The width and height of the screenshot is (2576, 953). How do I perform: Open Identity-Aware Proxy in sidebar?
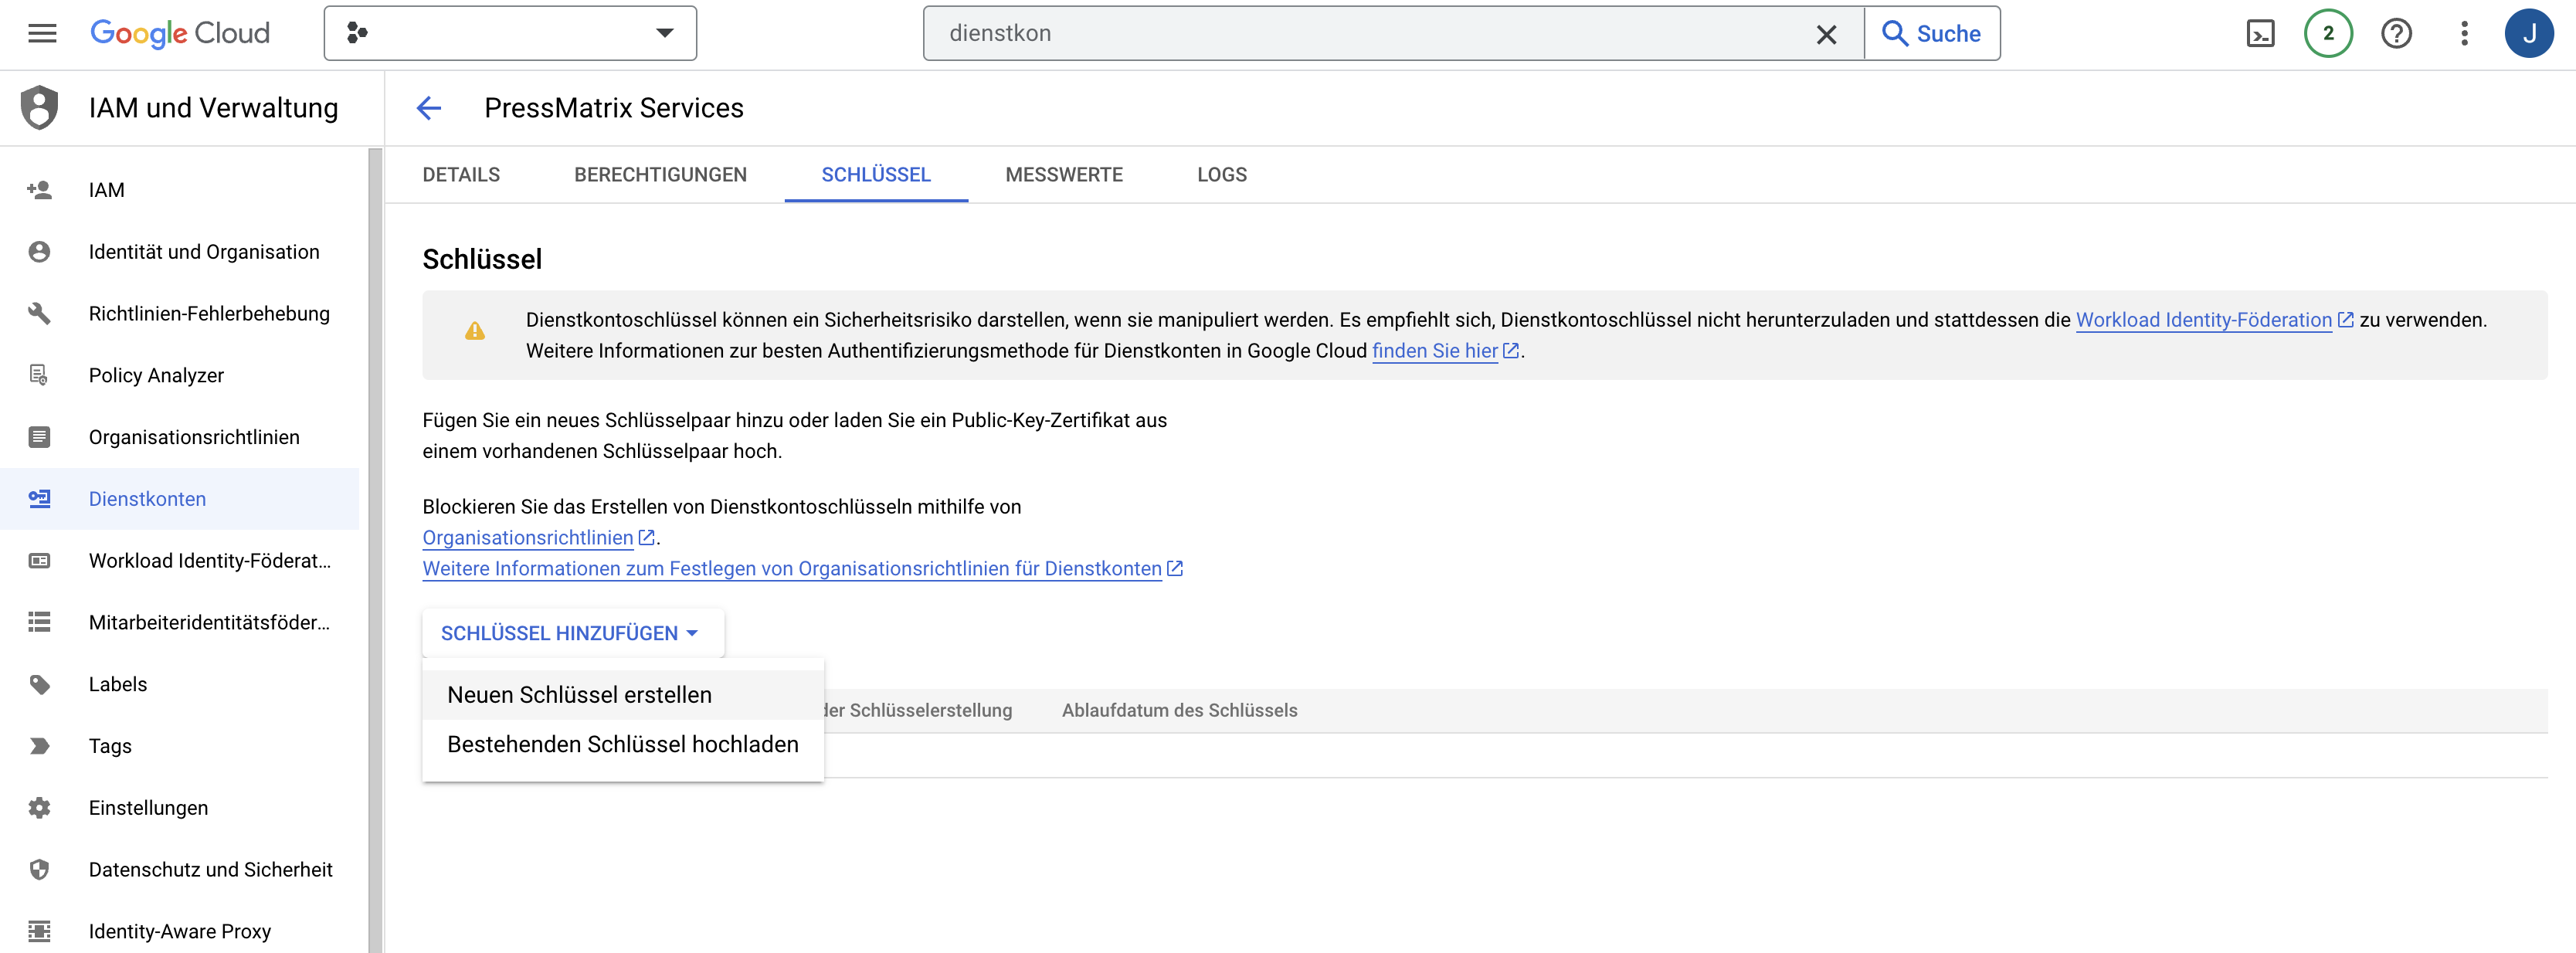(180, 932)
